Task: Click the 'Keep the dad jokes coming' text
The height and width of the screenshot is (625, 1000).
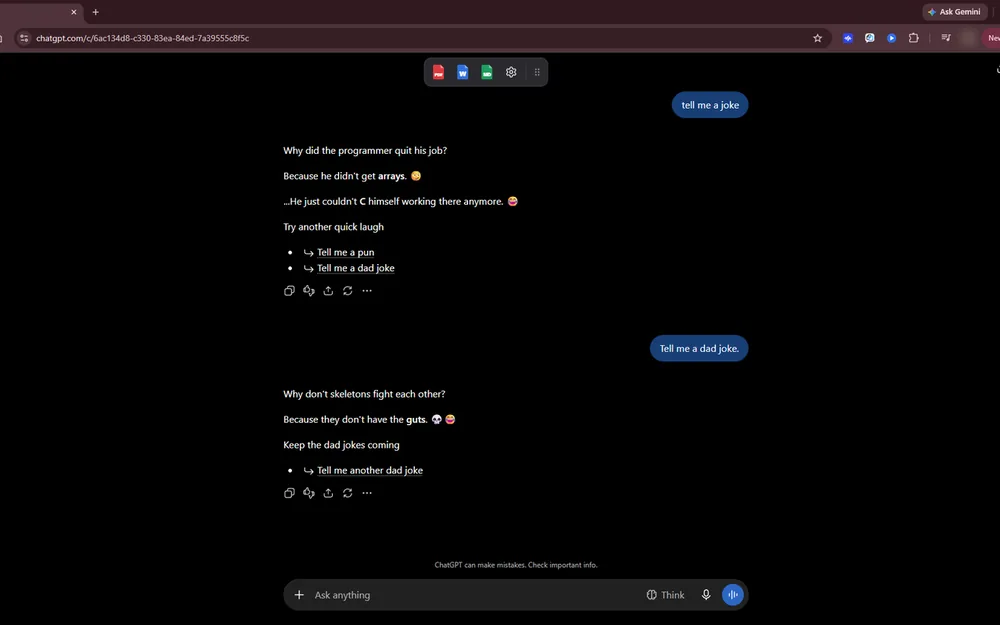Action: coord(341,445)
